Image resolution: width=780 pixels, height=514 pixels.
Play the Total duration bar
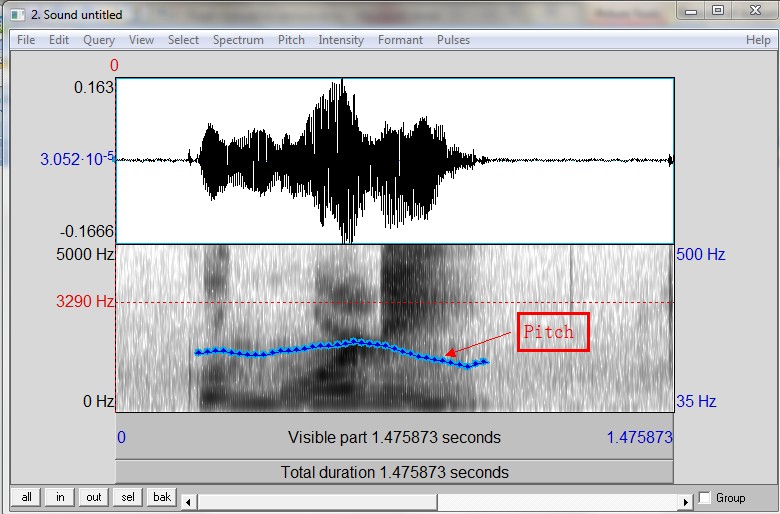pyautogui.click(x=394, y=472)
